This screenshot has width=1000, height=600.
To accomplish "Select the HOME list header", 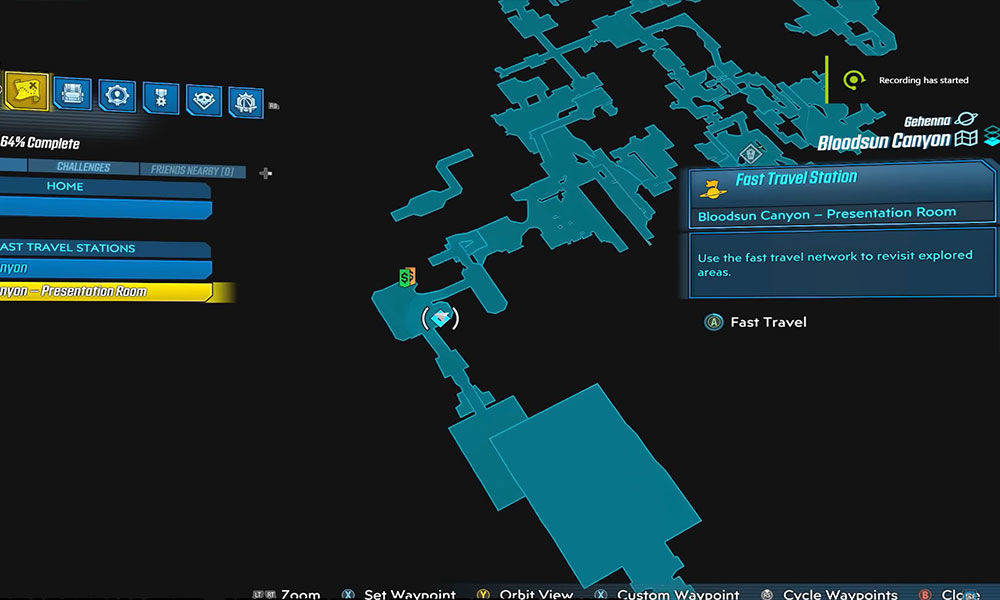I will (x=105, y=186).
